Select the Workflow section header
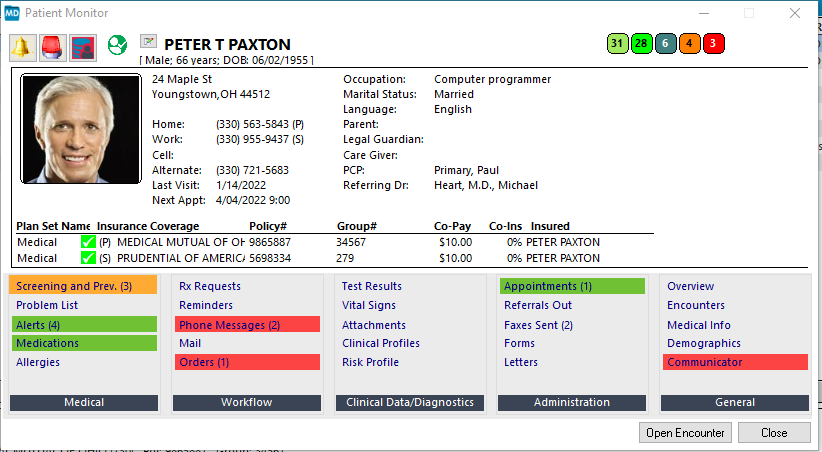822x452 pixels. [x=247, y=403]
